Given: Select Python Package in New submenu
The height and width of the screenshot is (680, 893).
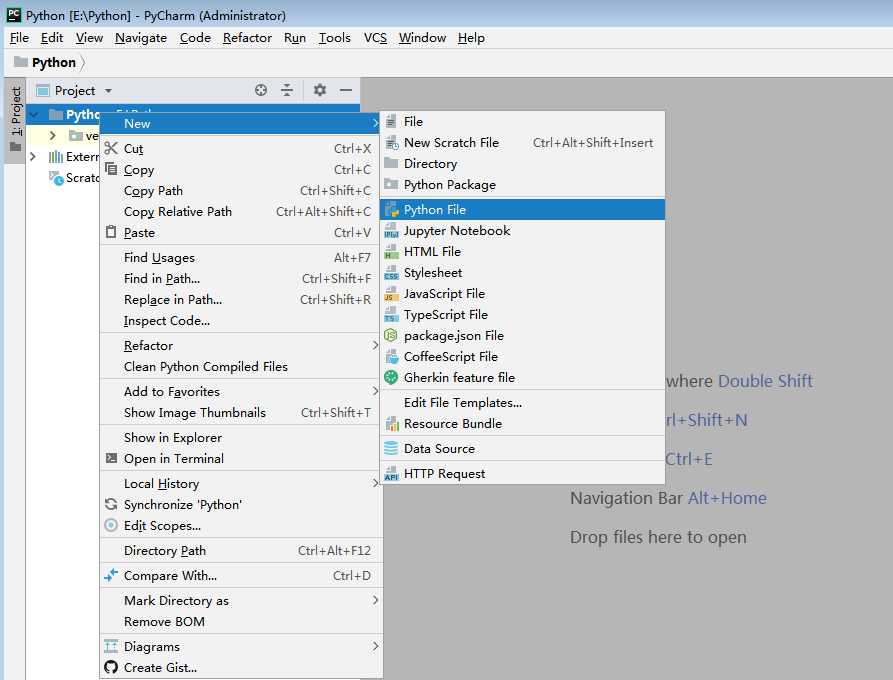Looking at the screenshot, I should 522,185.
